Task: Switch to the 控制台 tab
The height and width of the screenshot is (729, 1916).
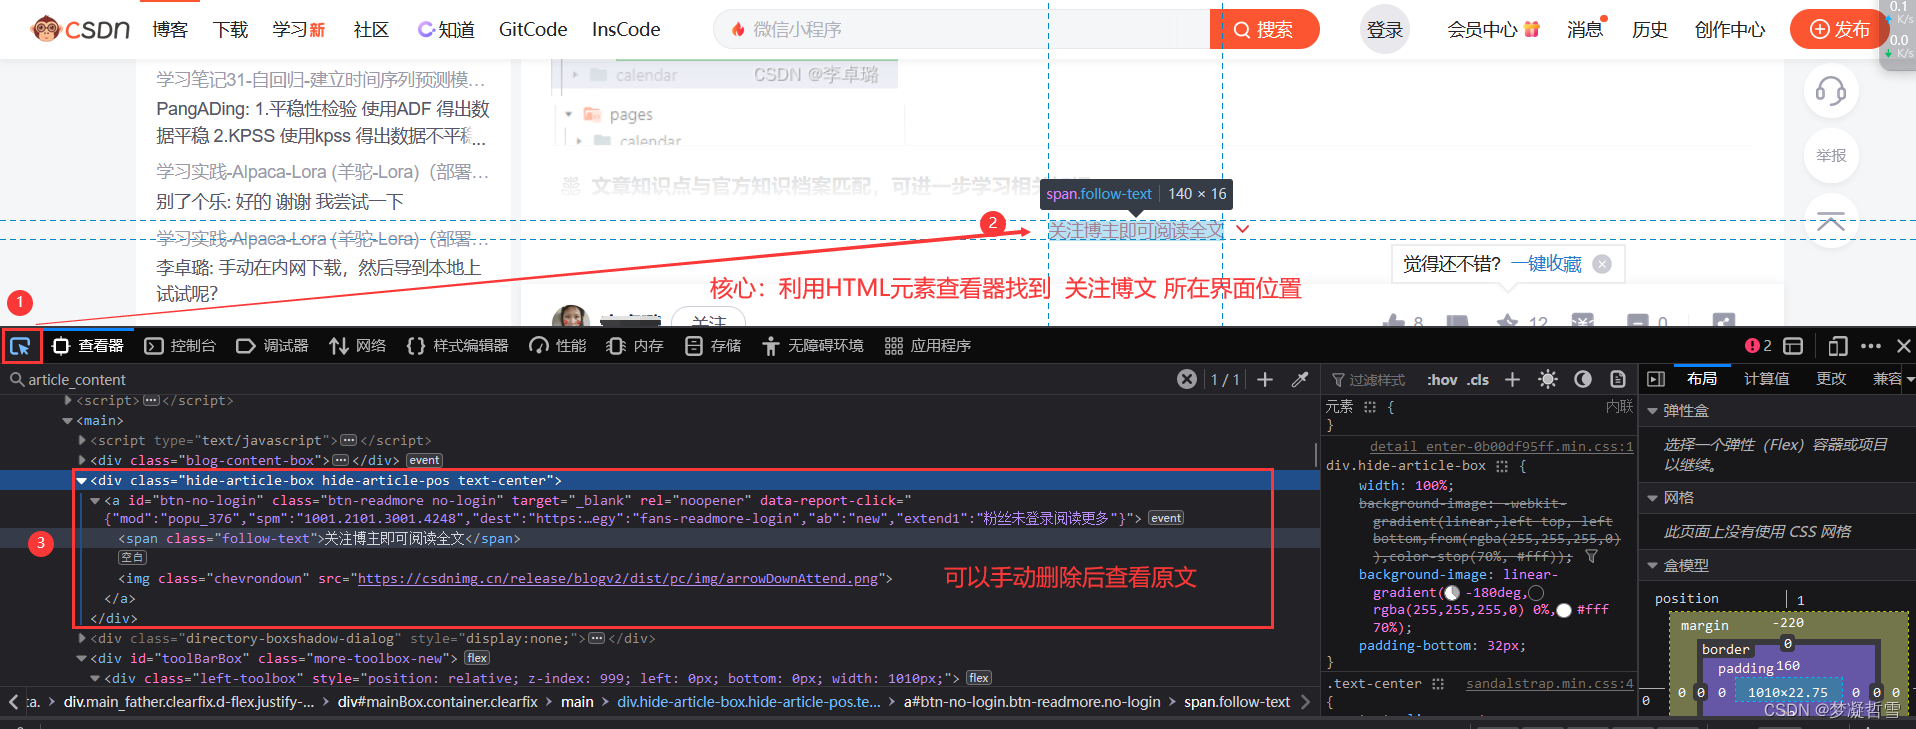Action: pos(180,346)
